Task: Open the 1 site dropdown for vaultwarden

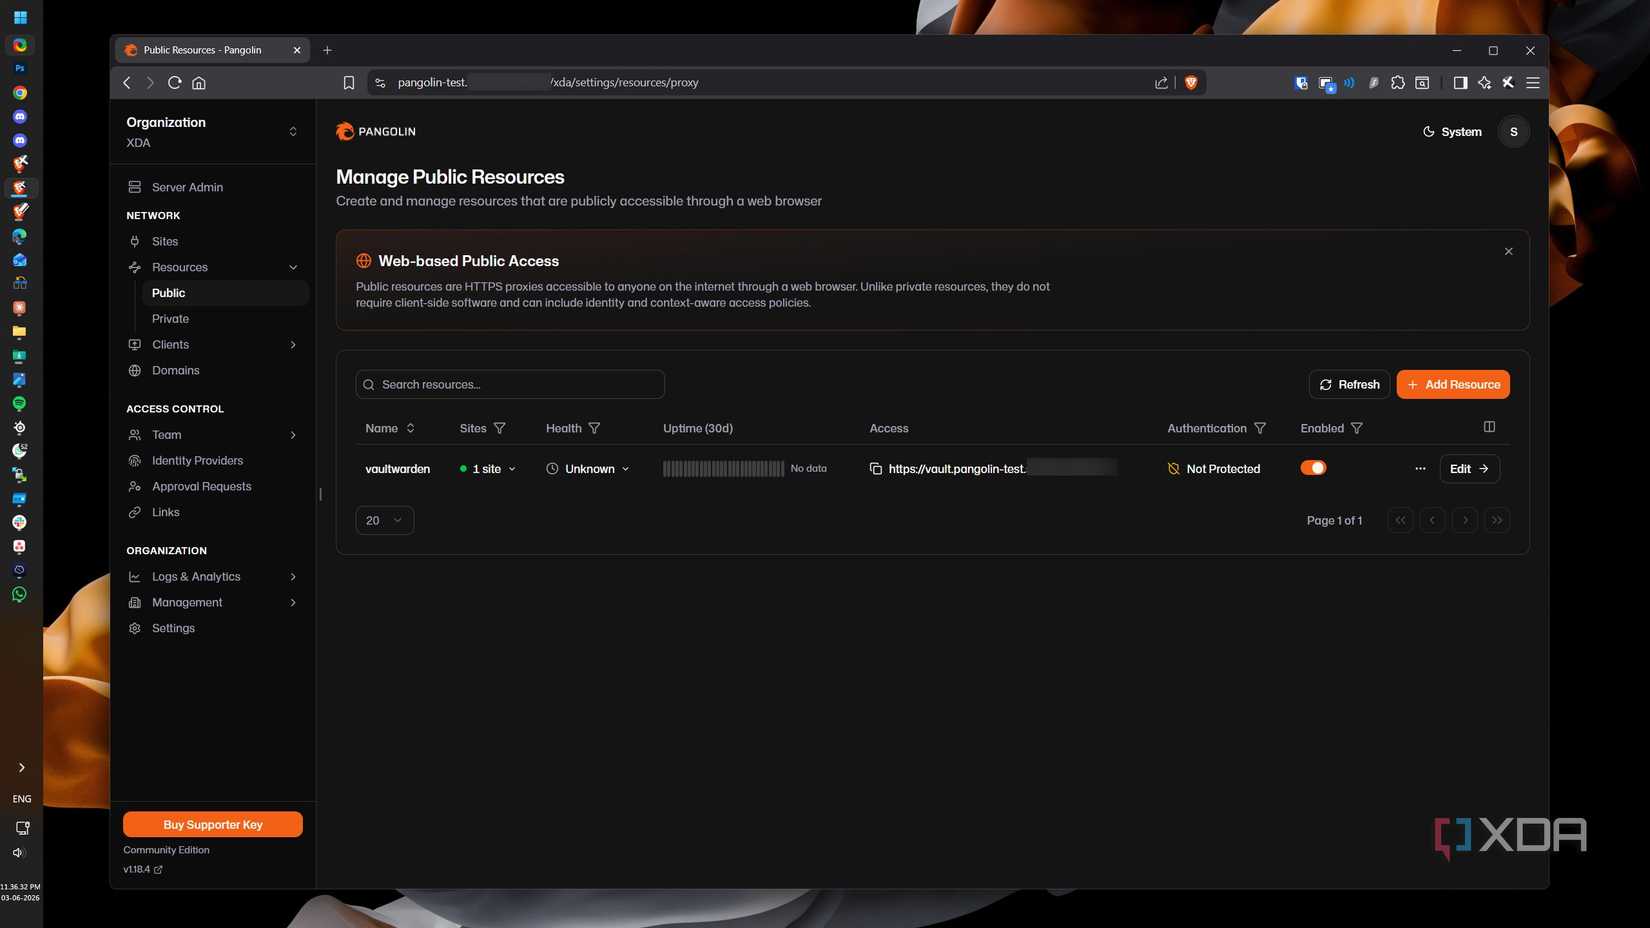Action: tap(488, 469)
